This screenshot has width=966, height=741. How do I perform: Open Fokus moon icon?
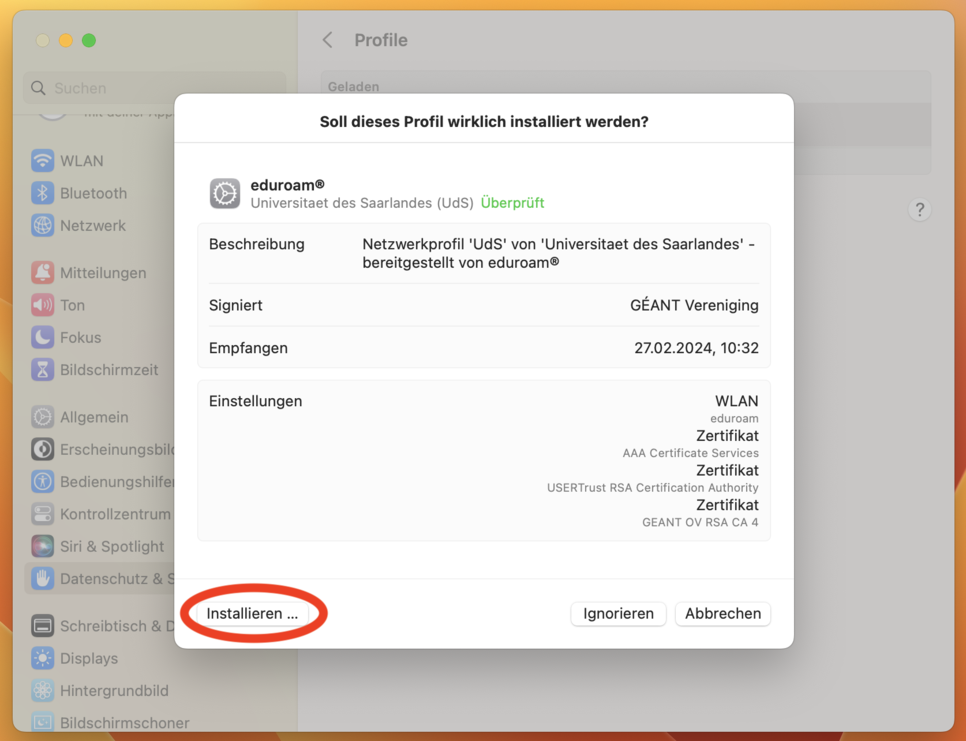[x=43, y=338]
